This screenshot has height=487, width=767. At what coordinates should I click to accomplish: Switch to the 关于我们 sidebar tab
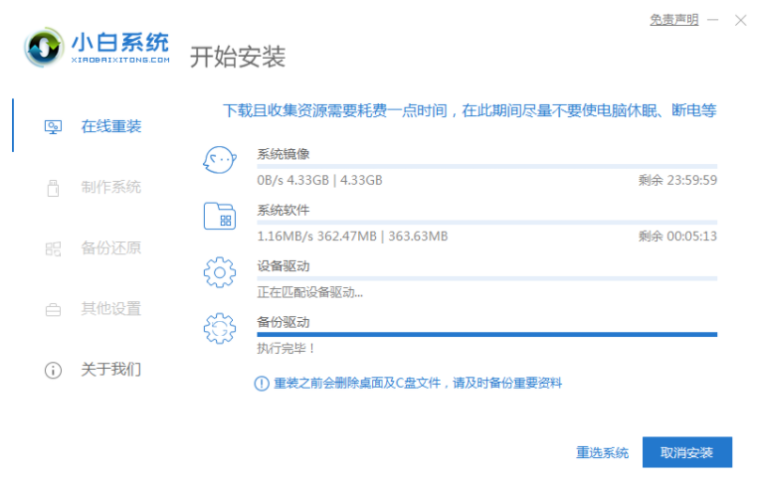coord(110,370)
